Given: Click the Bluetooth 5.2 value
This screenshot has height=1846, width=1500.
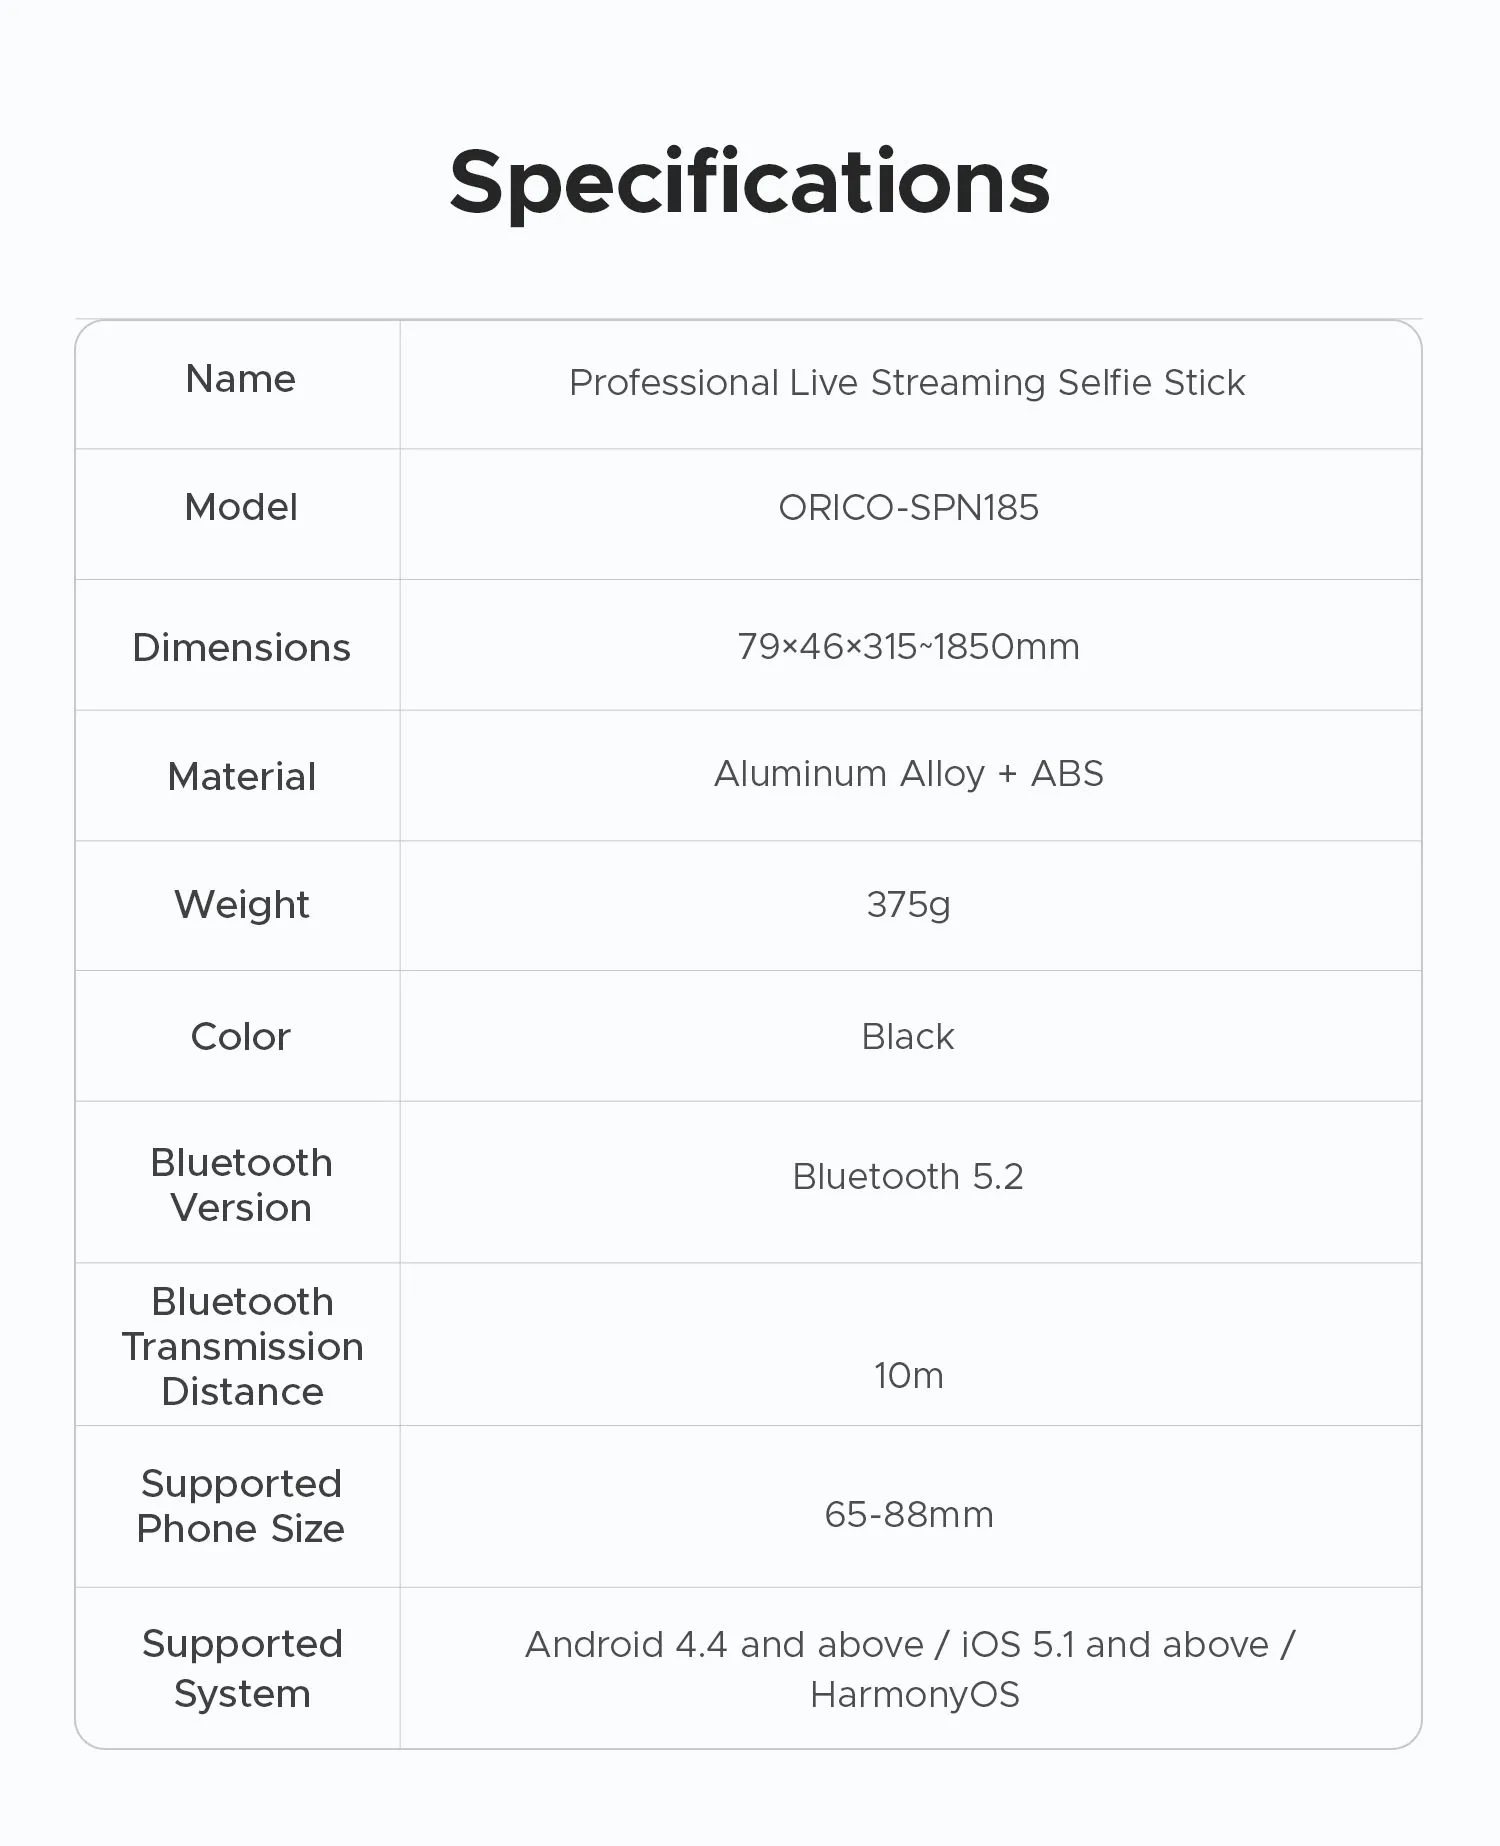Looking at the screenshot, I should pos(908,1177).
